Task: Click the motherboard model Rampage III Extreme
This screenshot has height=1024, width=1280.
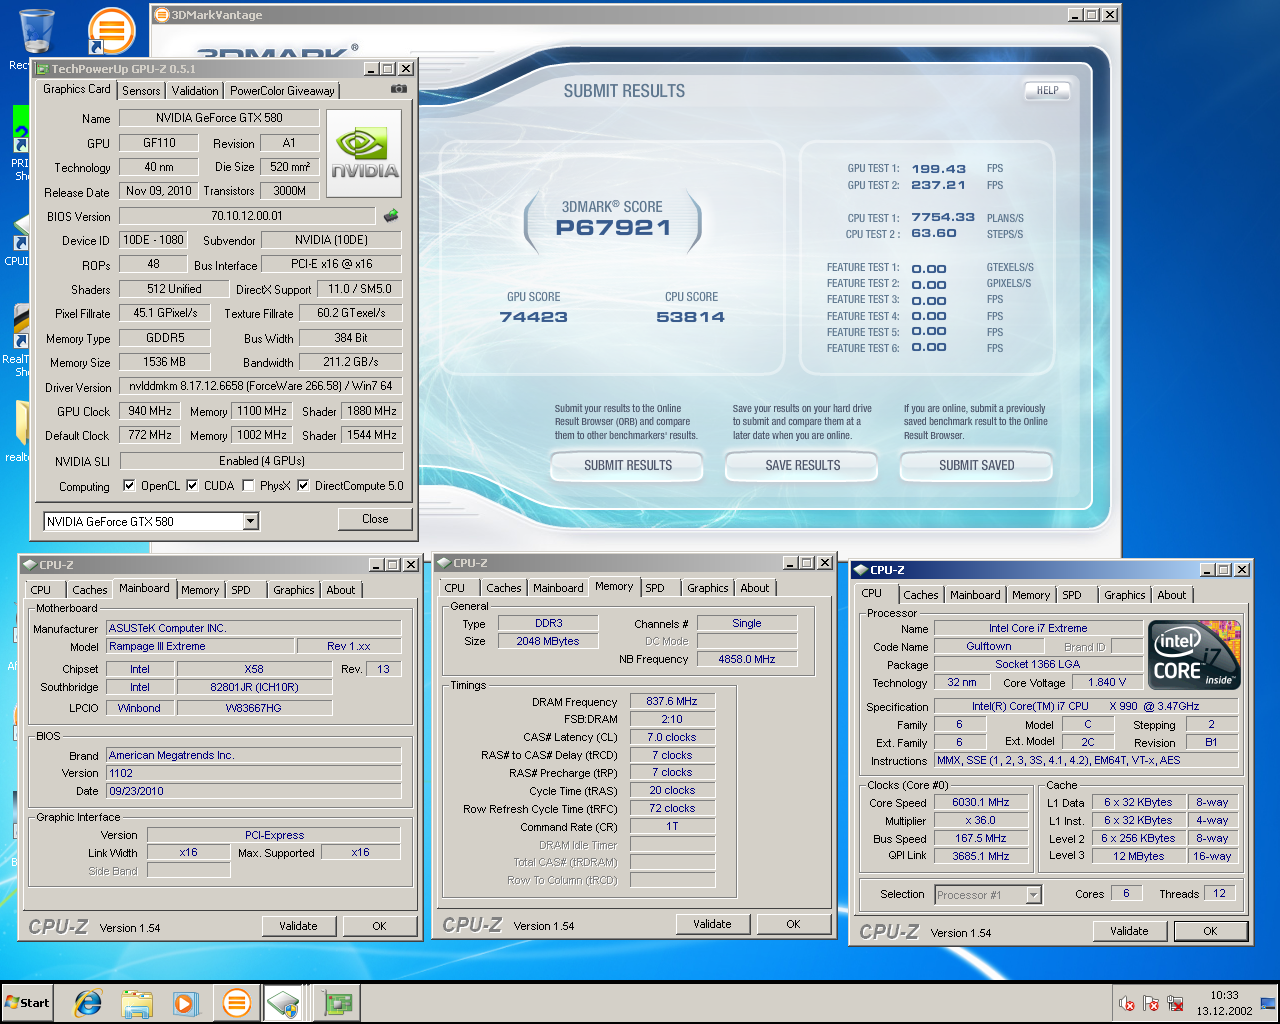Action: [x=200, y=646]
